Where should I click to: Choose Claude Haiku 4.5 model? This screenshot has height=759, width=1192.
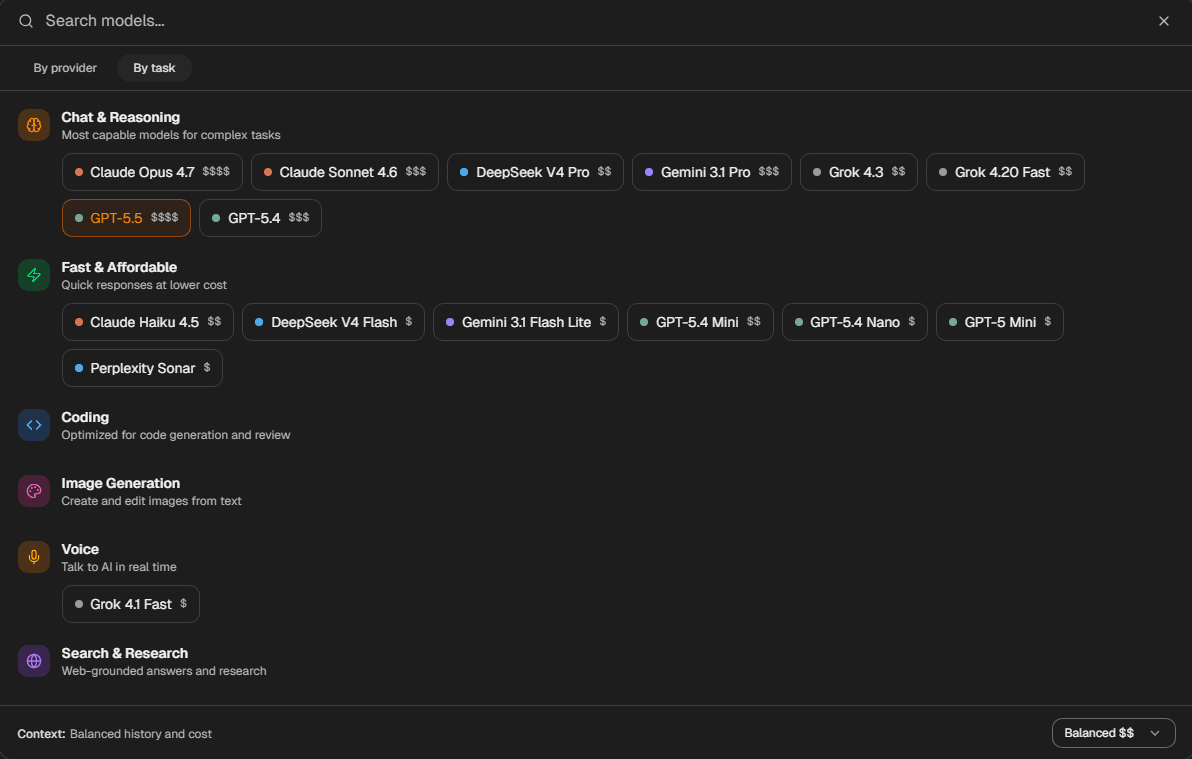(147, 322)
